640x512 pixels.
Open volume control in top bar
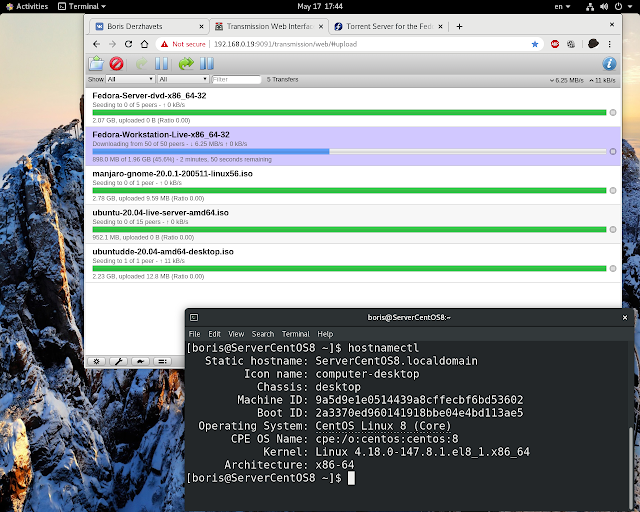pyautogui.click(x=604, y=7)
